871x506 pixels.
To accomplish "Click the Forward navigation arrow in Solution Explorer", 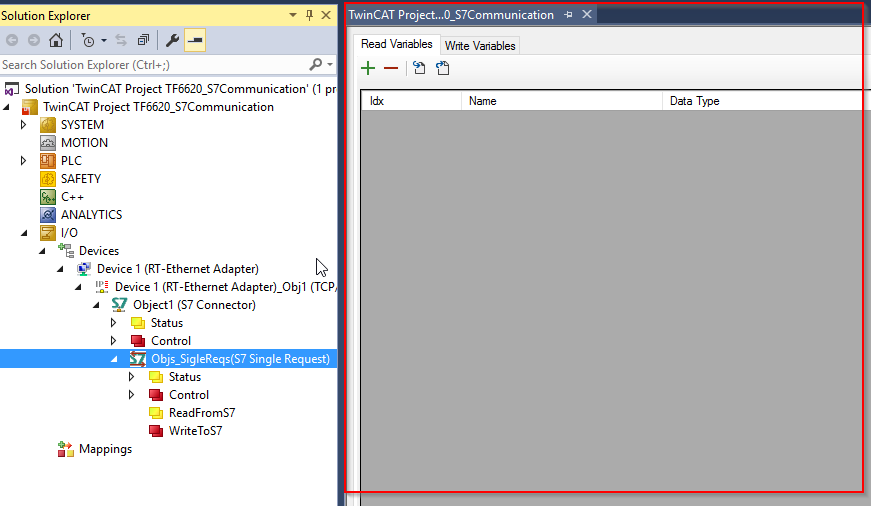I will [34, 40].
